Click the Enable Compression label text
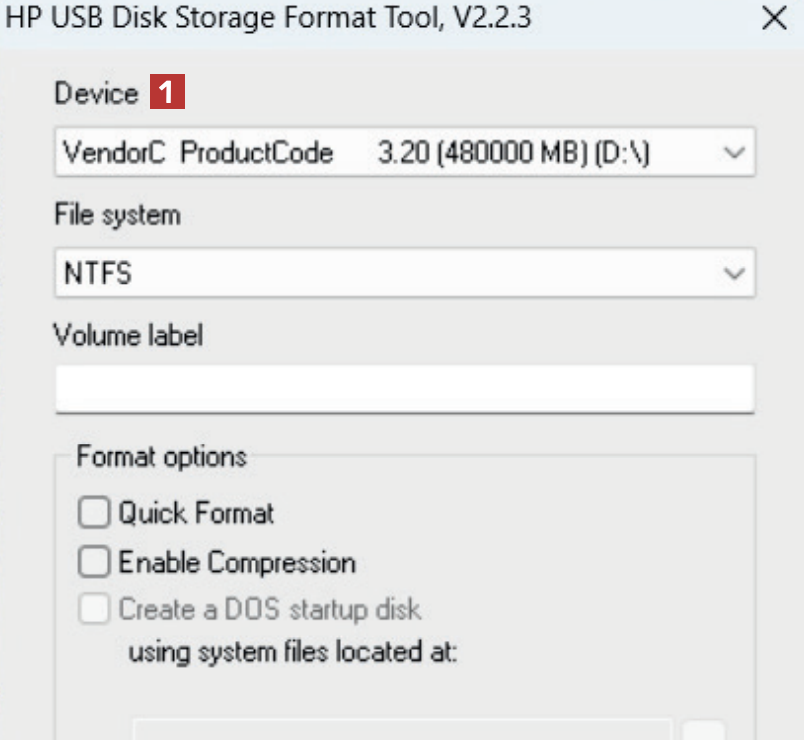The image size is (804, 740). click(237, 562)
